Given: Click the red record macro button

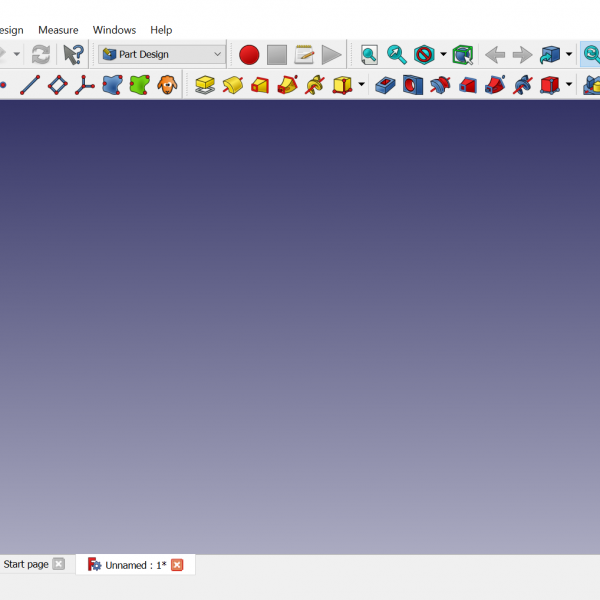Looking at the screenshot, I should pos(249,54).
